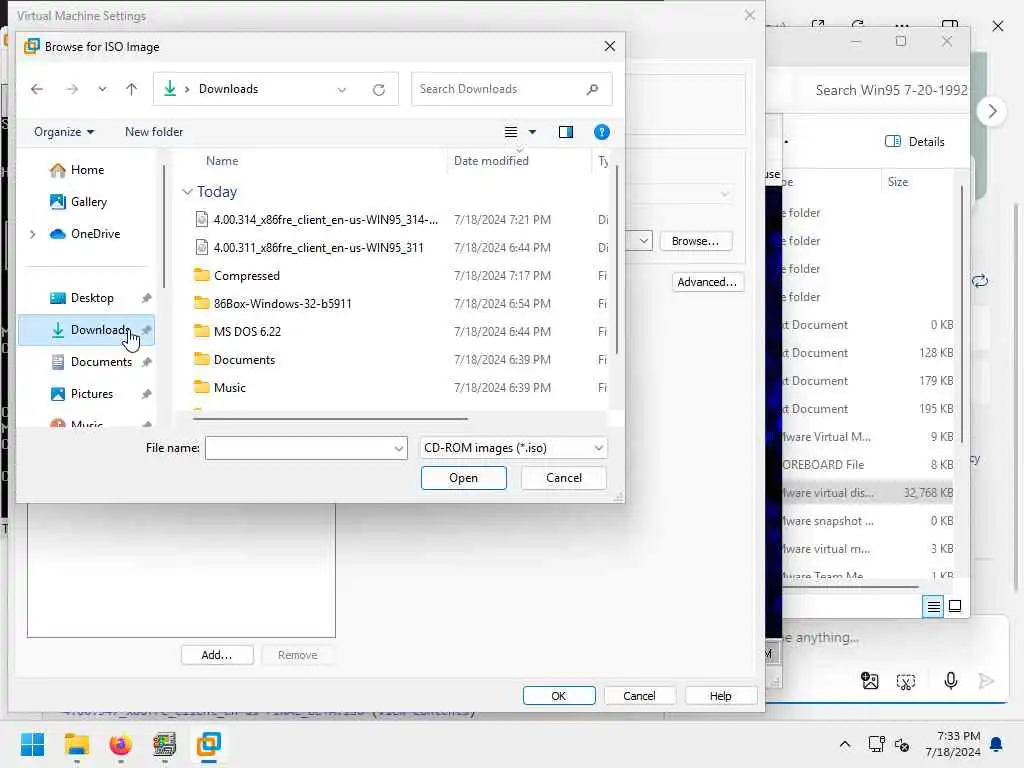The height and width of the screenshot is (768, 1024).
Task: Toggle the preview pane
Action: (x=566, y=132)
